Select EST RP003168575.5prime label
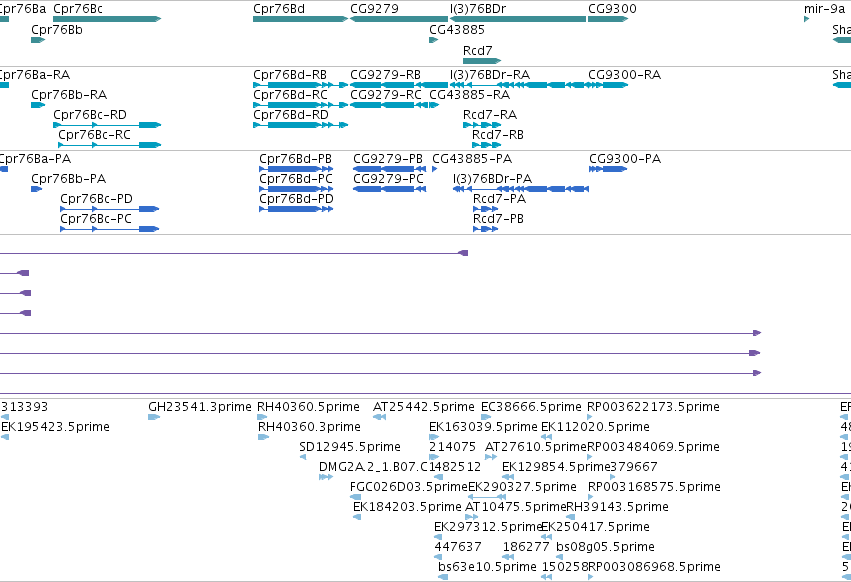 [x=655, y=488]
